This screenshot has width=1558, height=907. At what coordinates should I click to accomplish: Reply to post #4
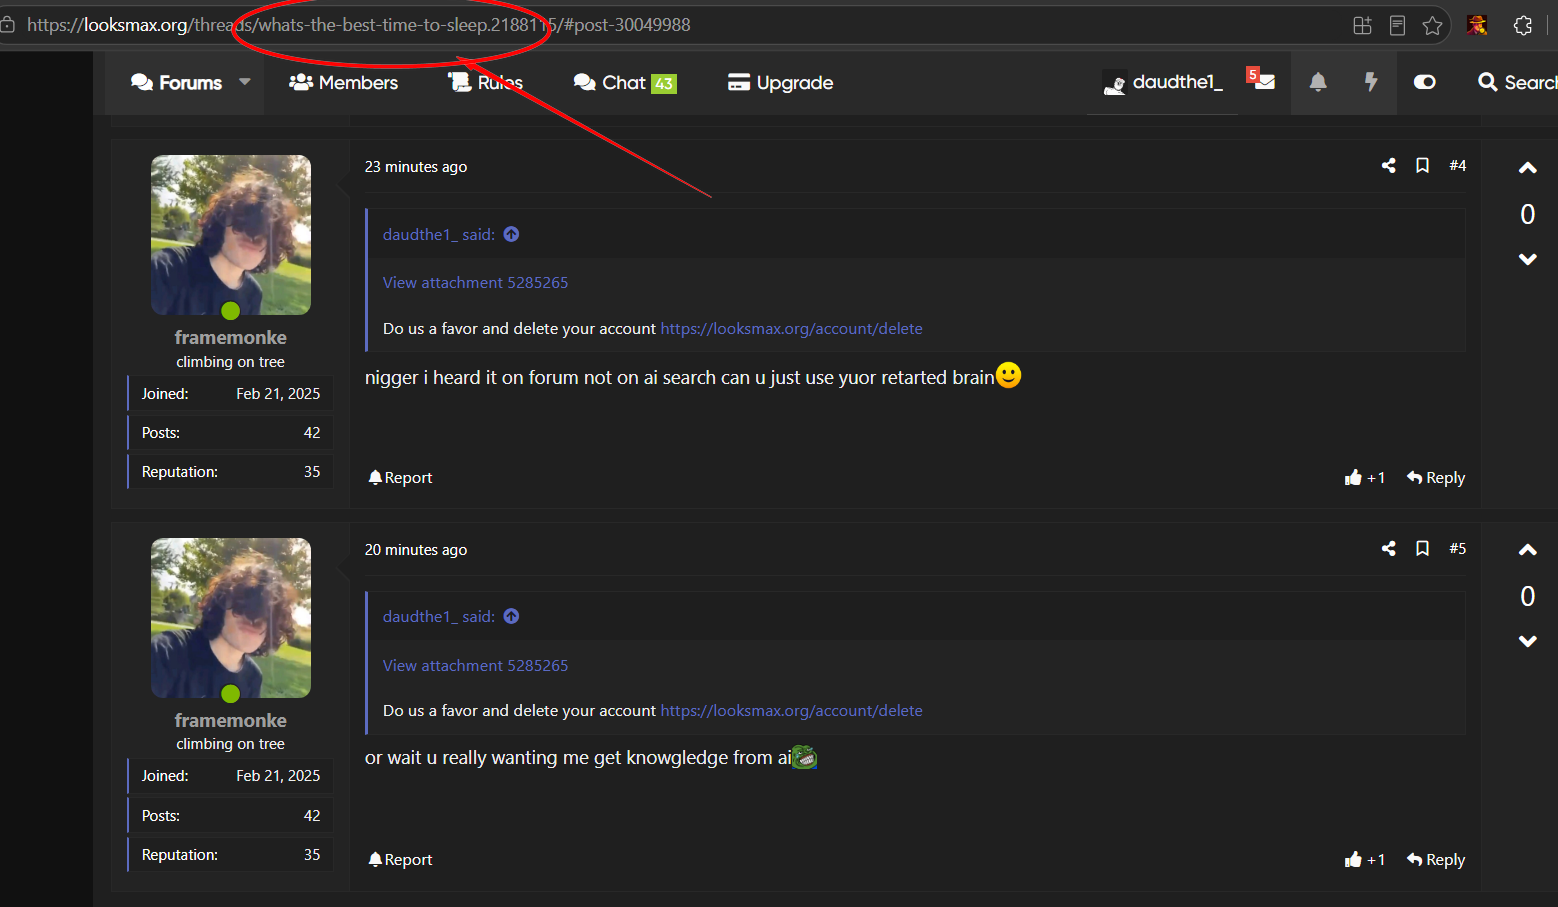(1436, 478)
